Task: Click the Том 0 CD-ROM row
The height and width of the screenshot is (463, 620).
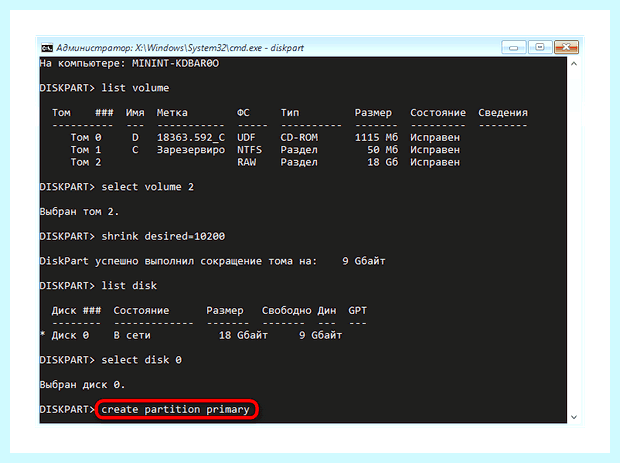Action: [265, 137]
